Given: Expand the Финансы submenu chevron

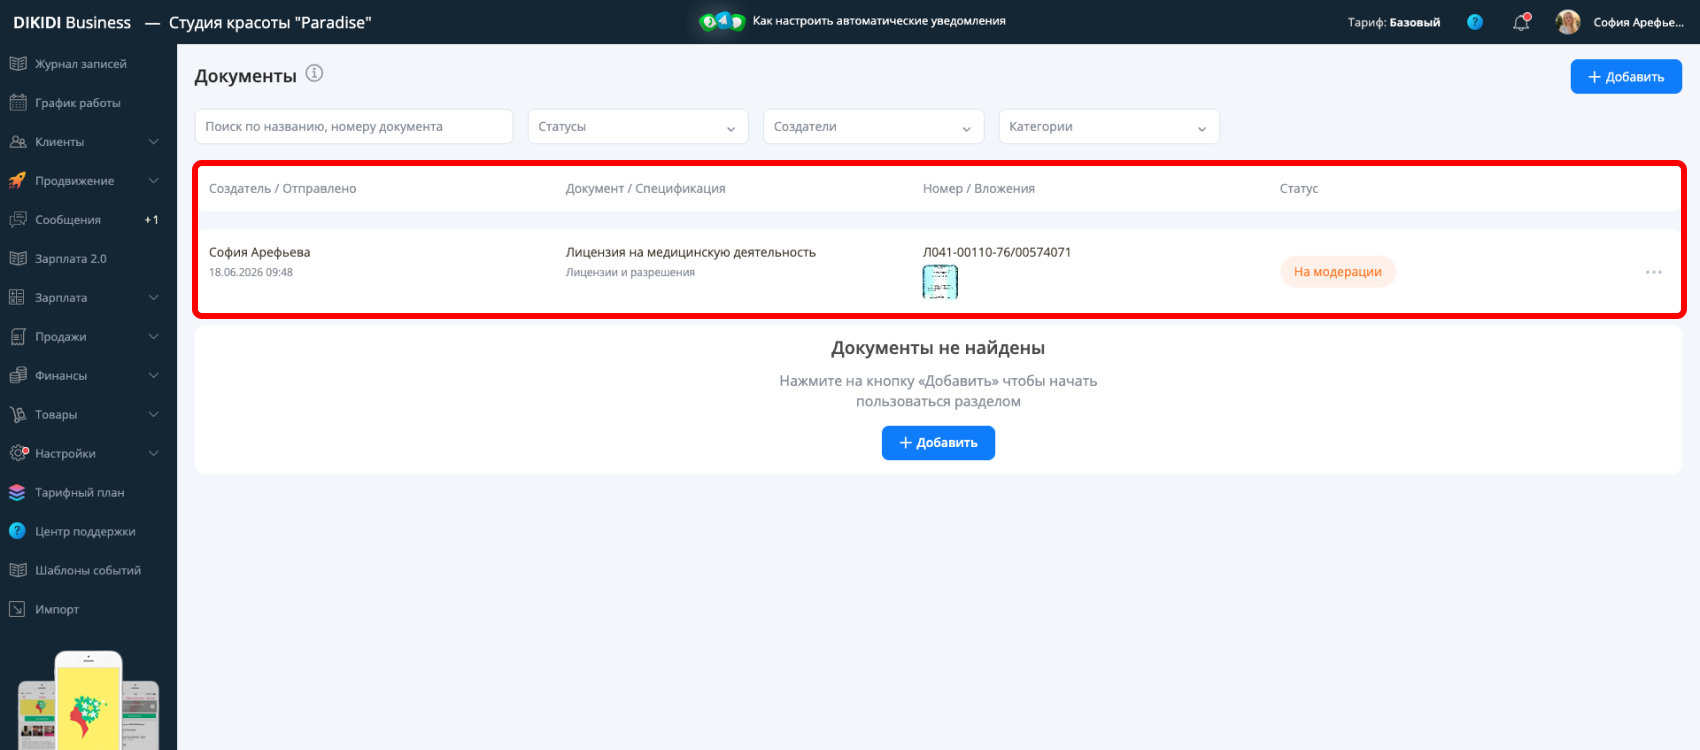Looking at the screenshot, I should (x=154, y=376).
